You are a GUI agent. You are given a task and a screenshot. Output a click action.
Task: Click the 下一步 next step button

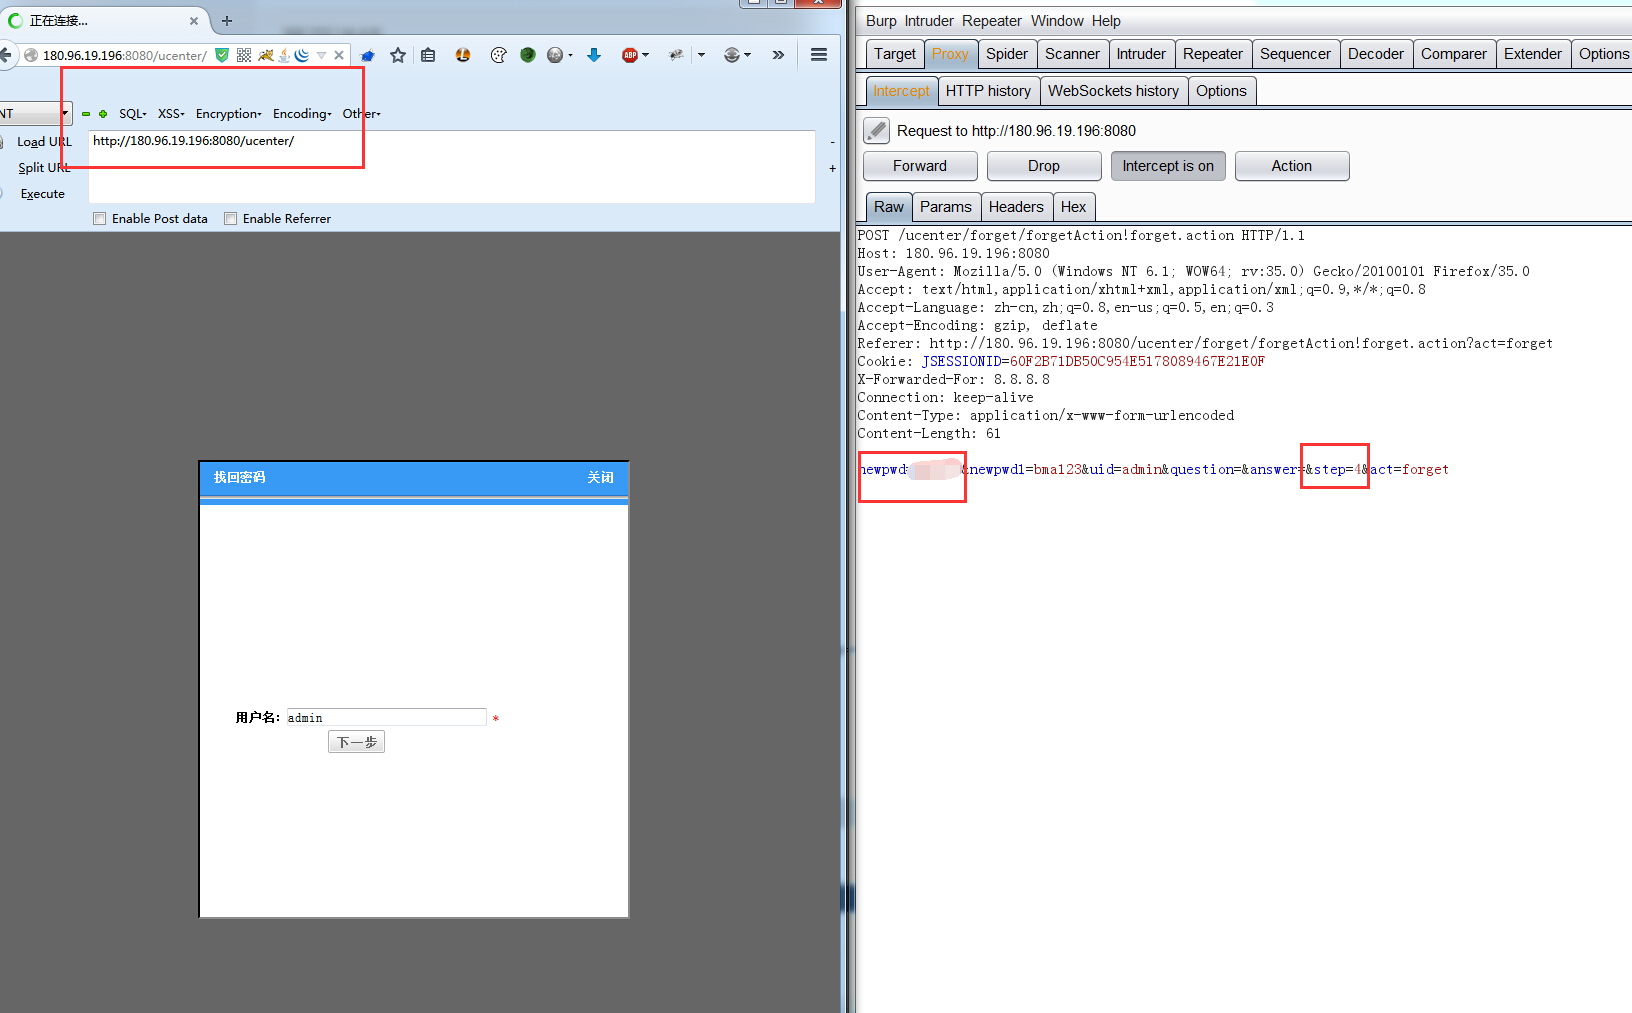(x=356, y=742)
